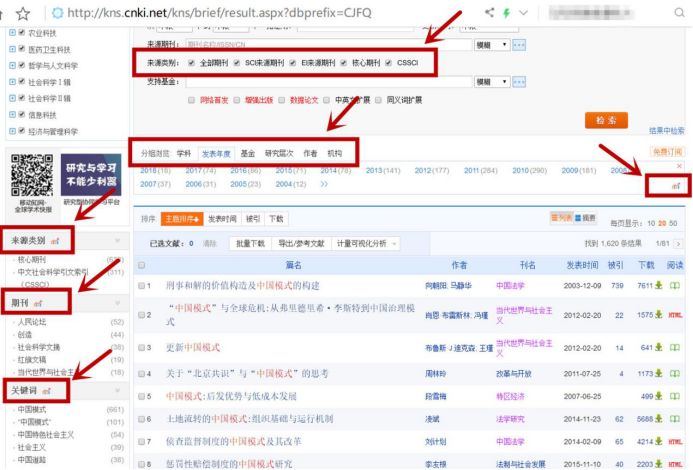Open year-distribution chart icon at right

pyautogui.click(x=676, y=186)
